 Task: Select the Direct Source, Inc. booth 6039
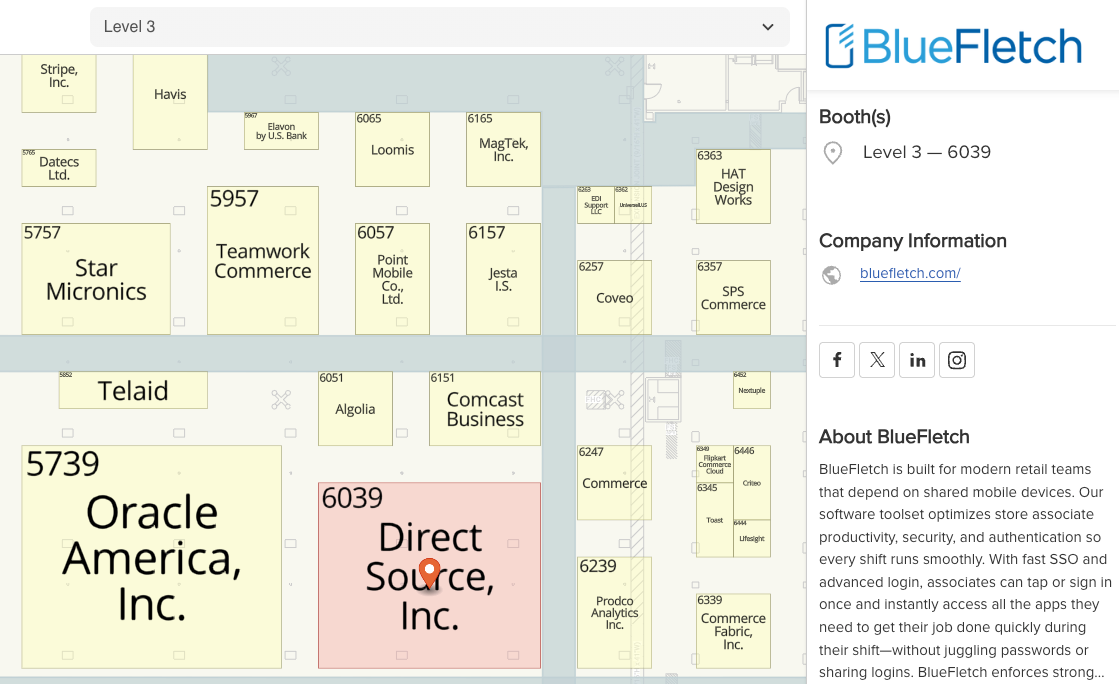point(429,575)
